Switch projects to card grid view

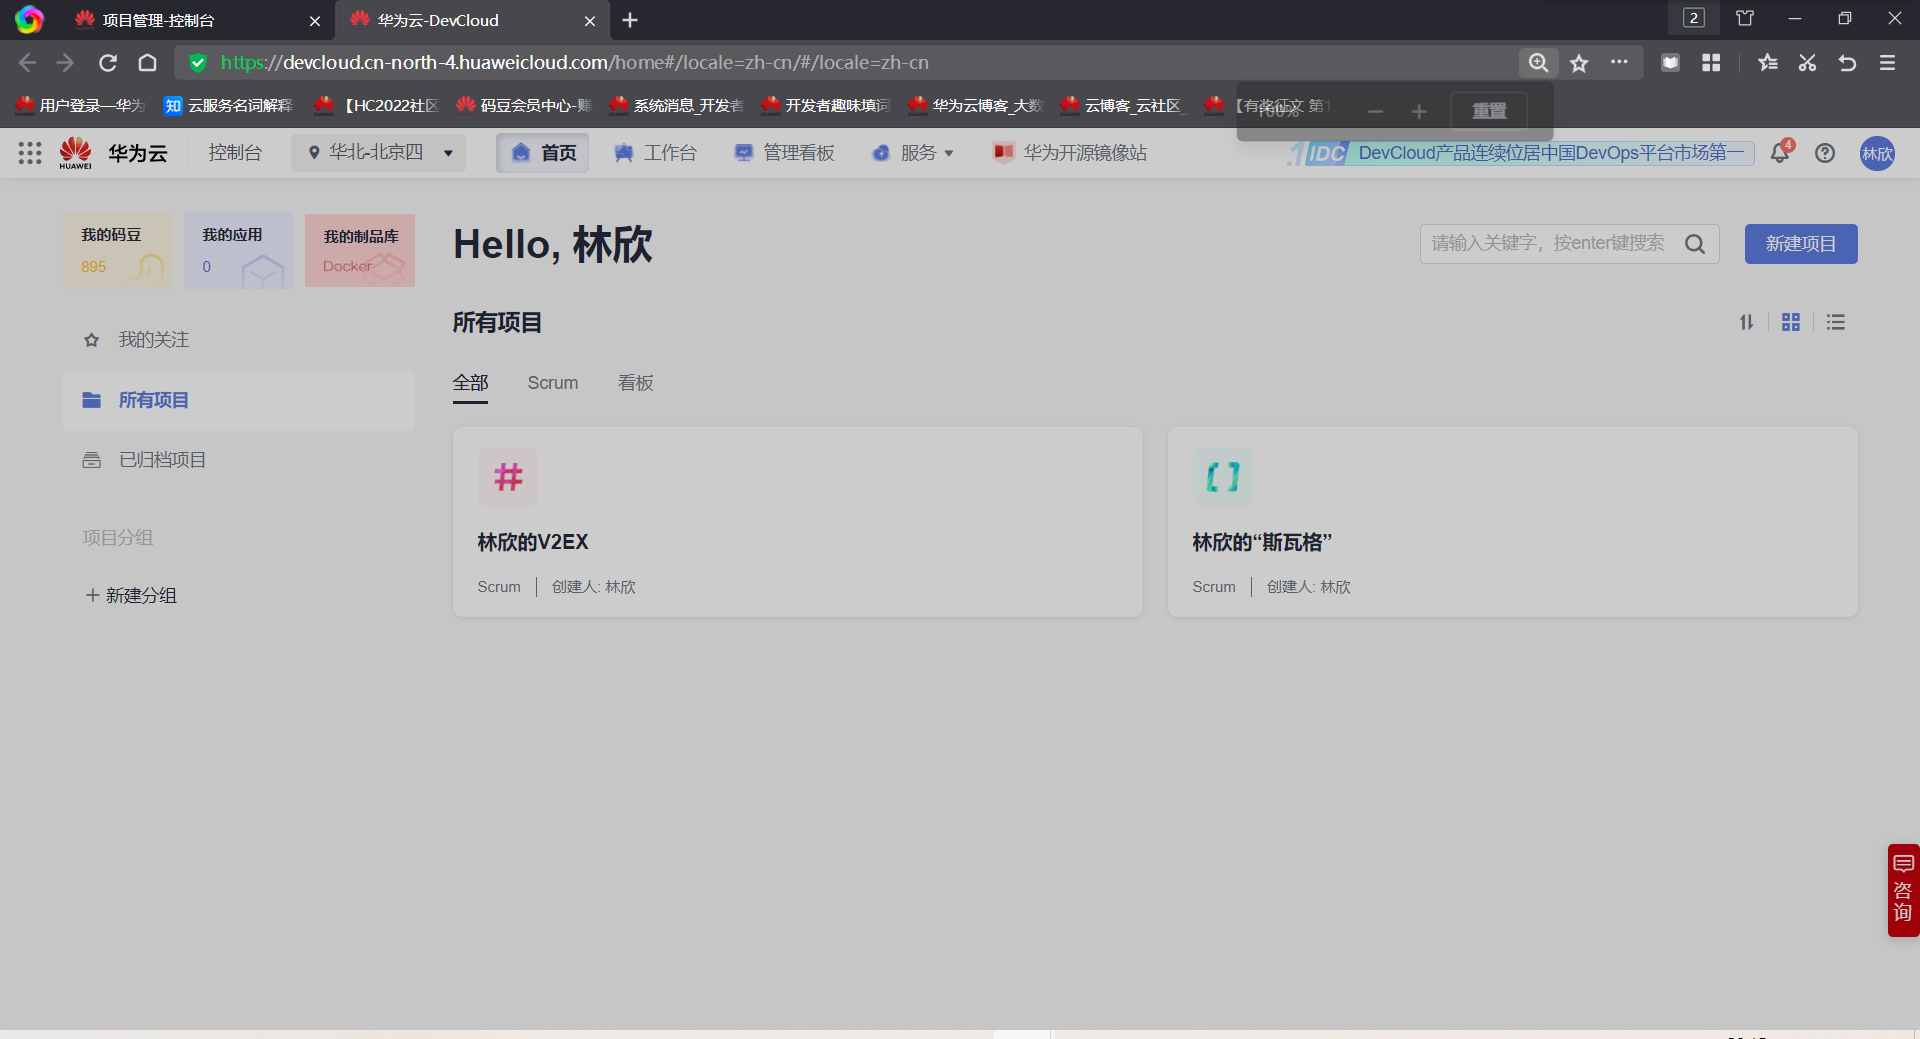point(1791,322)
